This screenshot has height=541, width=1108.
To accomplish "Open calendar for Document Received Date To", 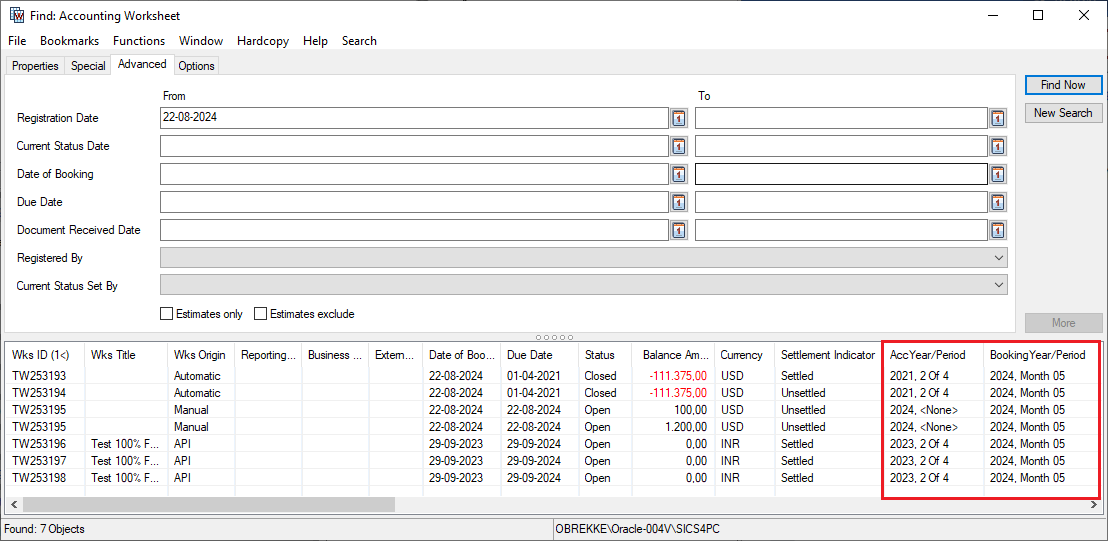I will click(x=997, y=230).
